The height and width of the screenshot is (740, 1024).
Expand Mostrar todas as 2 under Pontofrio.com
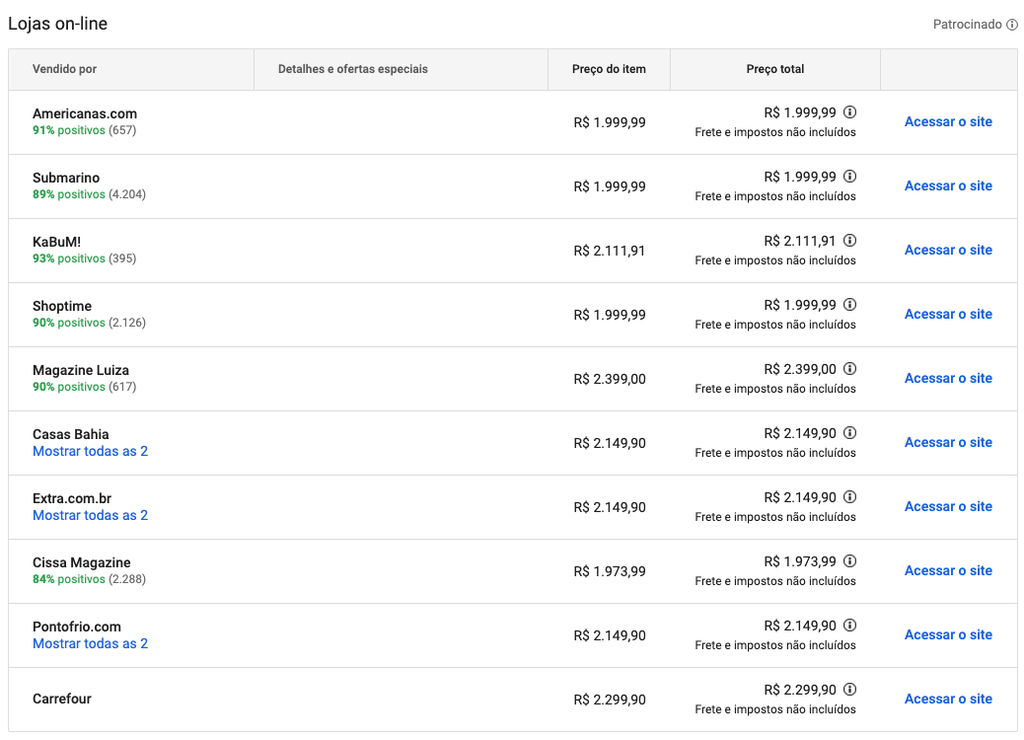[x=90, y=643]
